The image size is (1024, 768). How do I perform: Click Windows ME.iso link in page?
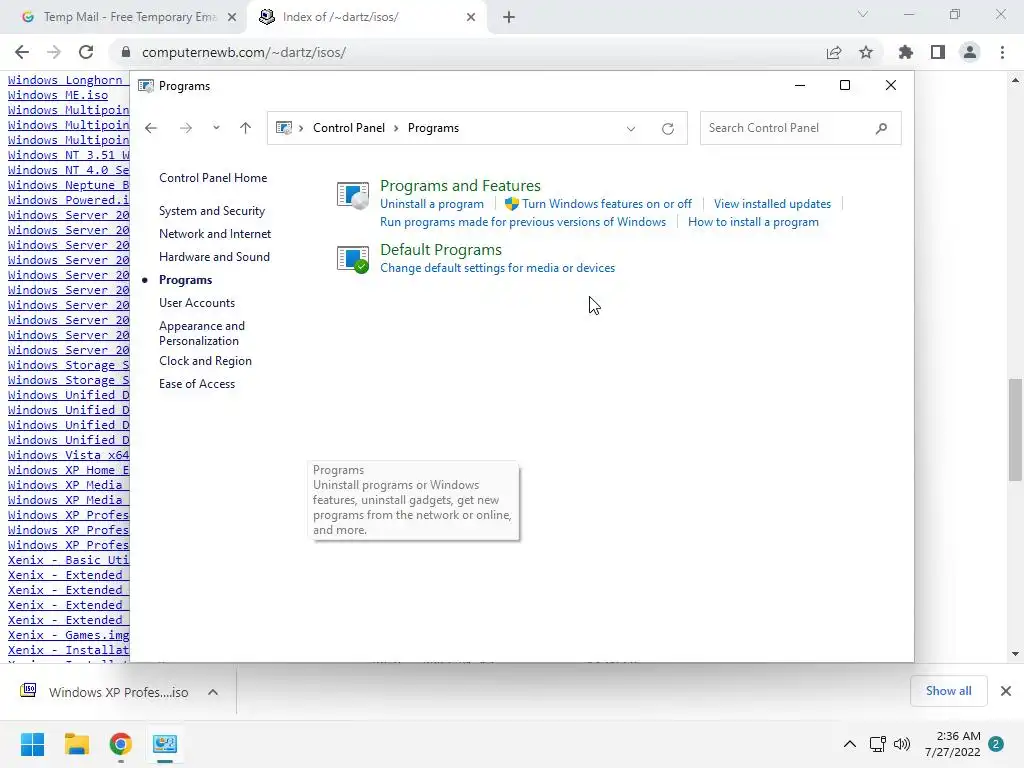pyautogui.click(x=58, y=95)
